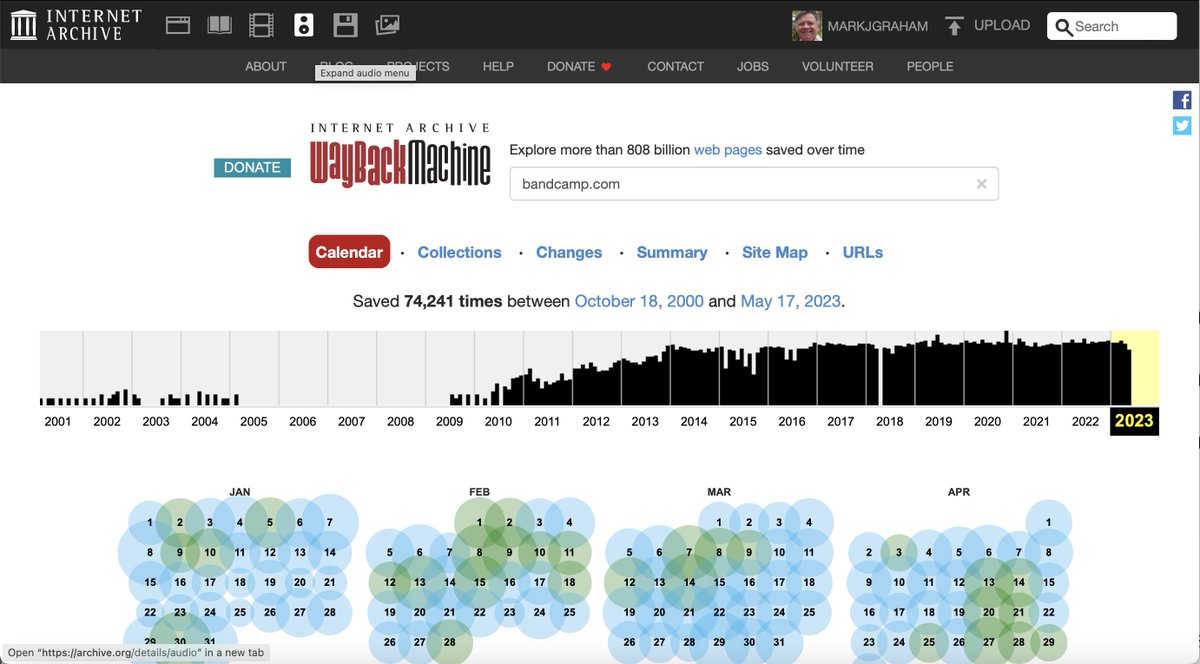Open the VOLUNTEER nav item
The height and width of the screenshot is (664, 1200).
click(838, 66)
